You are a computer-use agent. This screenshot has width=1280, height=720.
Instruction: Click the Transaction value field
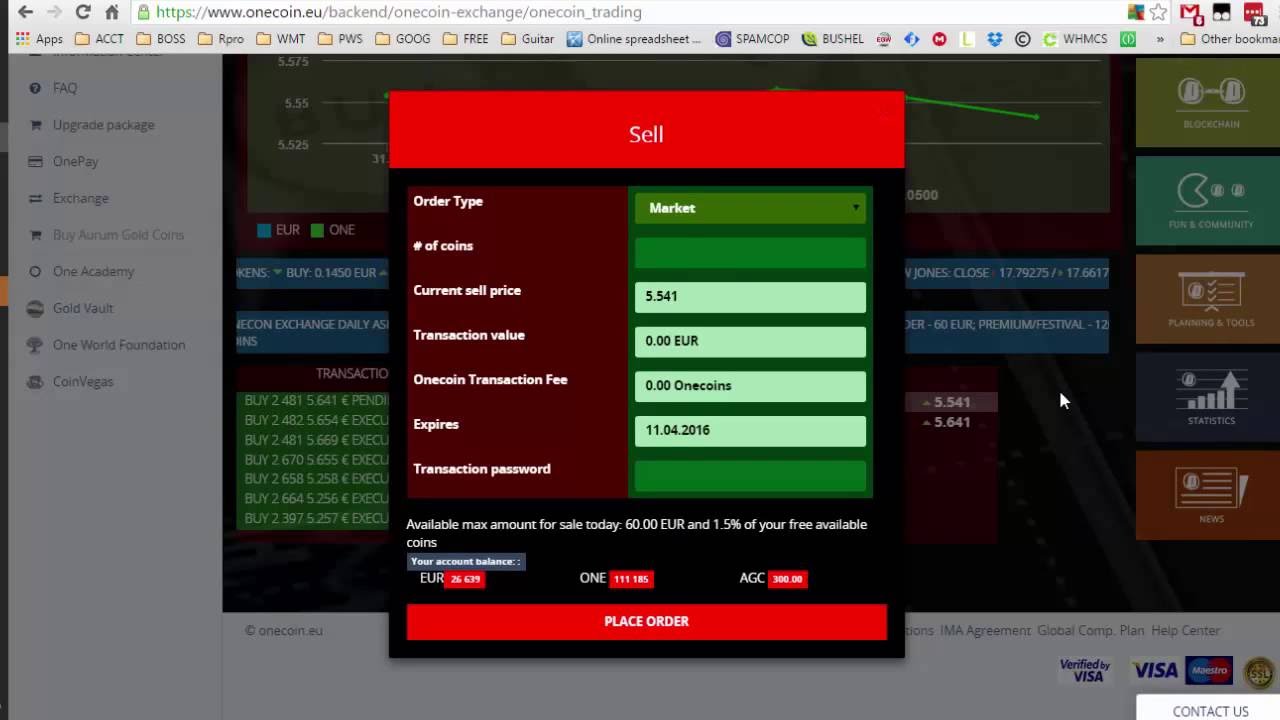click(750, 341)
